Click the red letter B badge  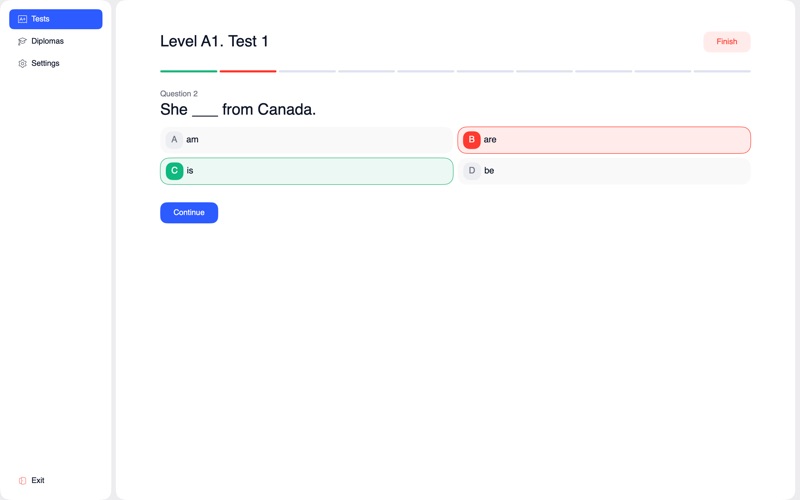[472, 140]
